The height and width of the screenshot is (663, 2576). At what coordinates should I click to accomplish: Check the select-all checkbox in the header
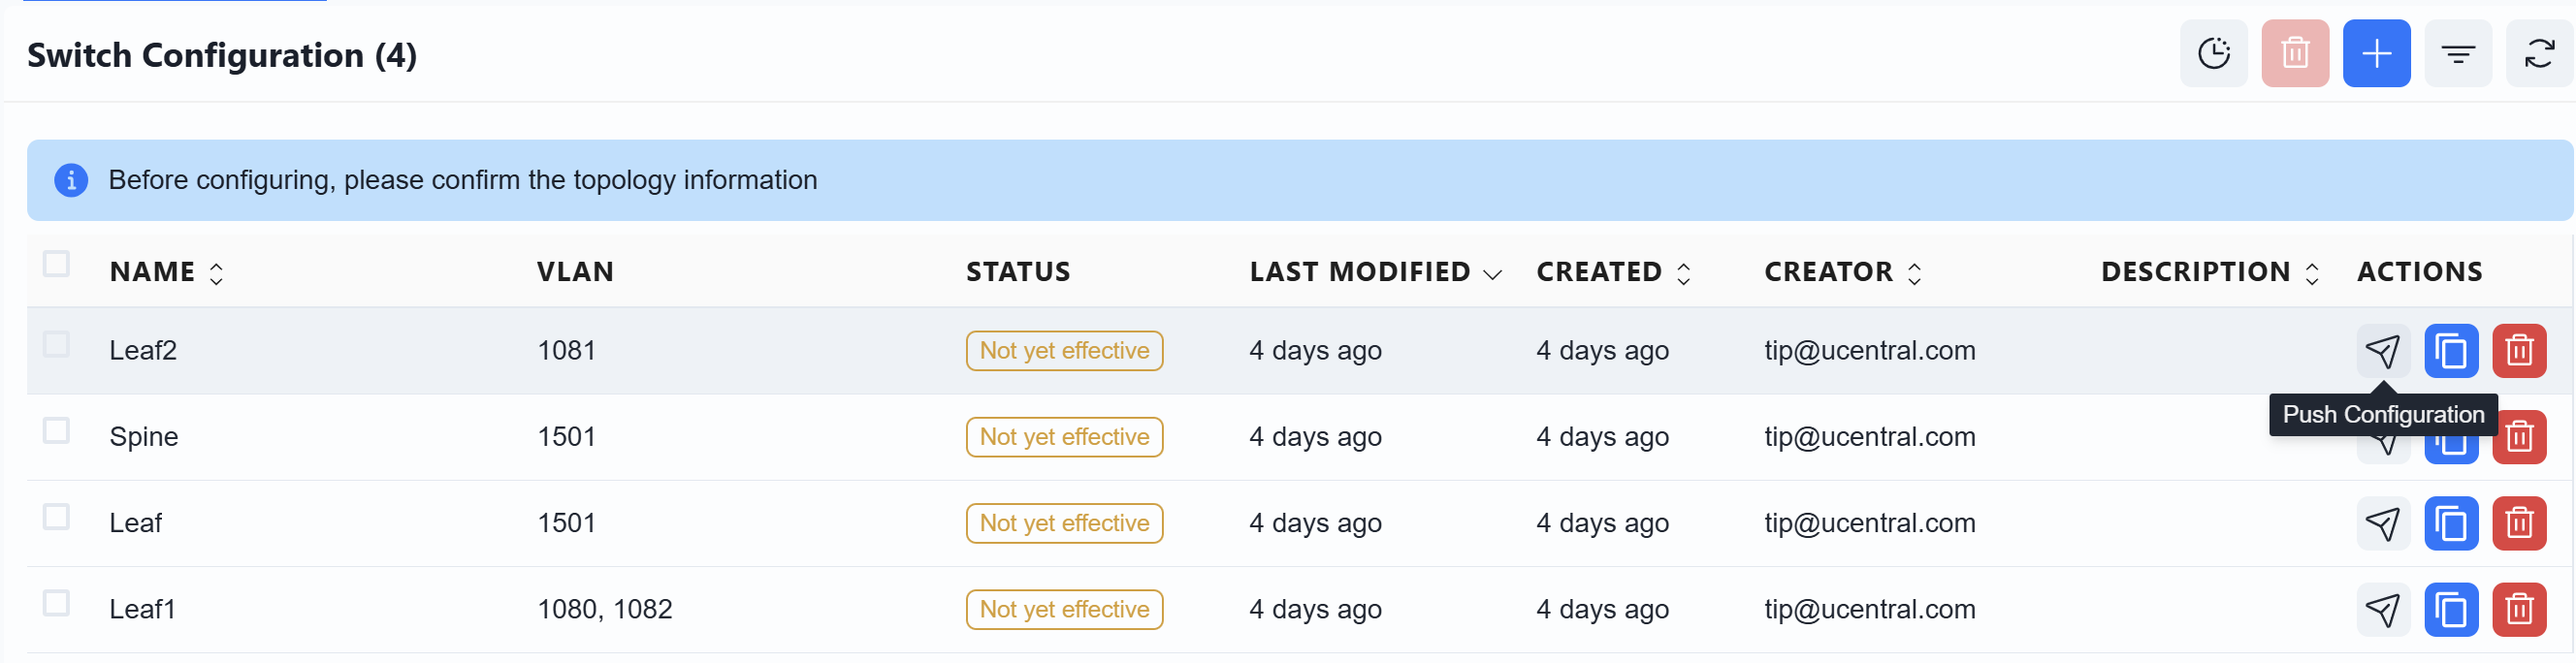tap(56, 264)
